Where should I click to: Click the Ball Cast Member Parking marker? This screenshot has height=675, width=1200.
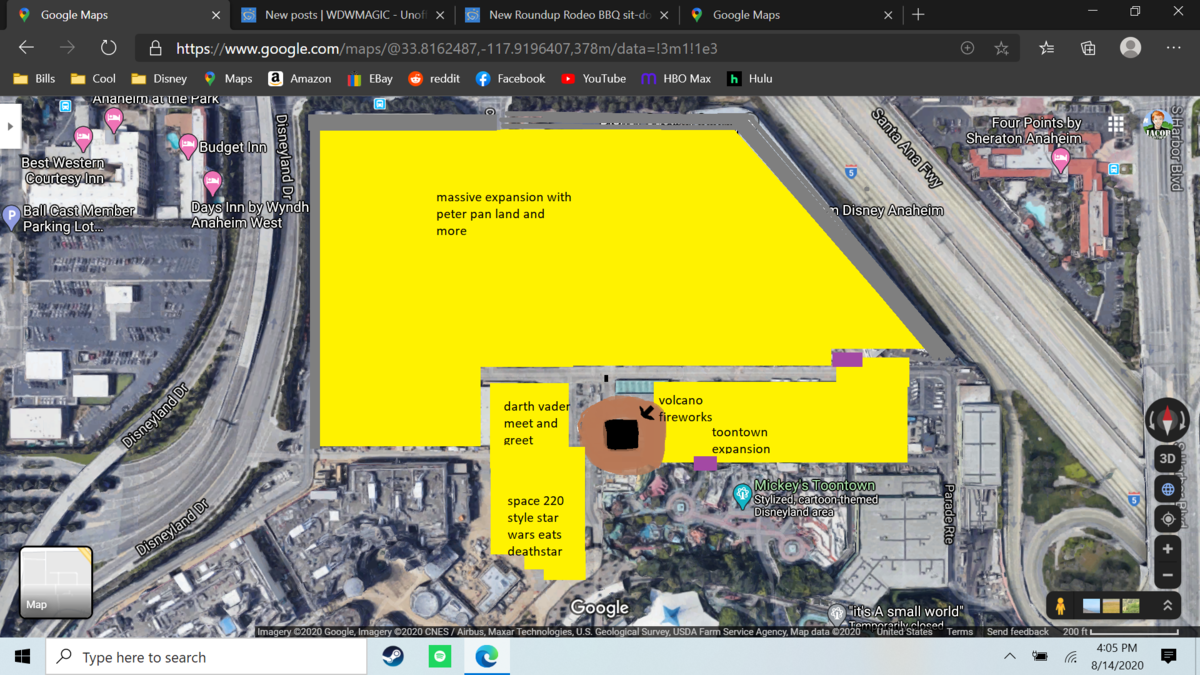11,215
